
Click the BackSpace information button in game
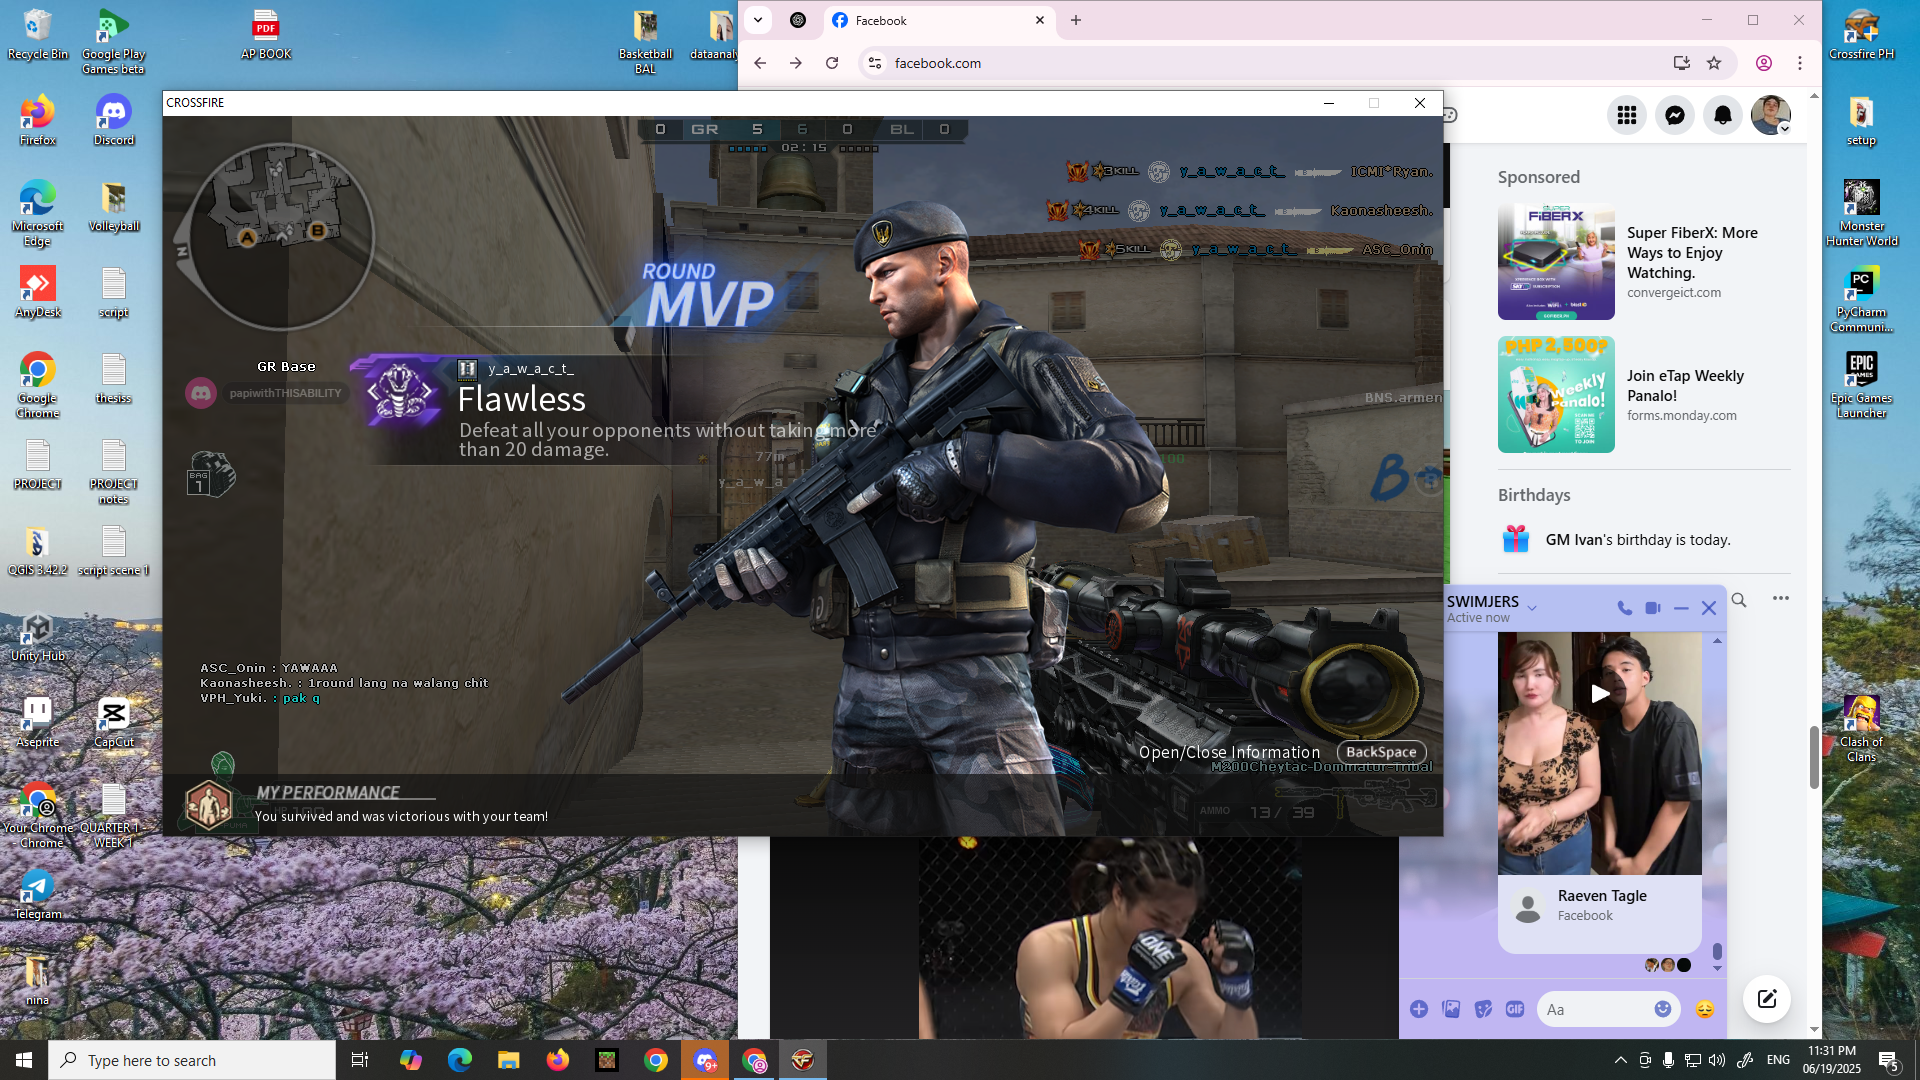point(1381,752)
